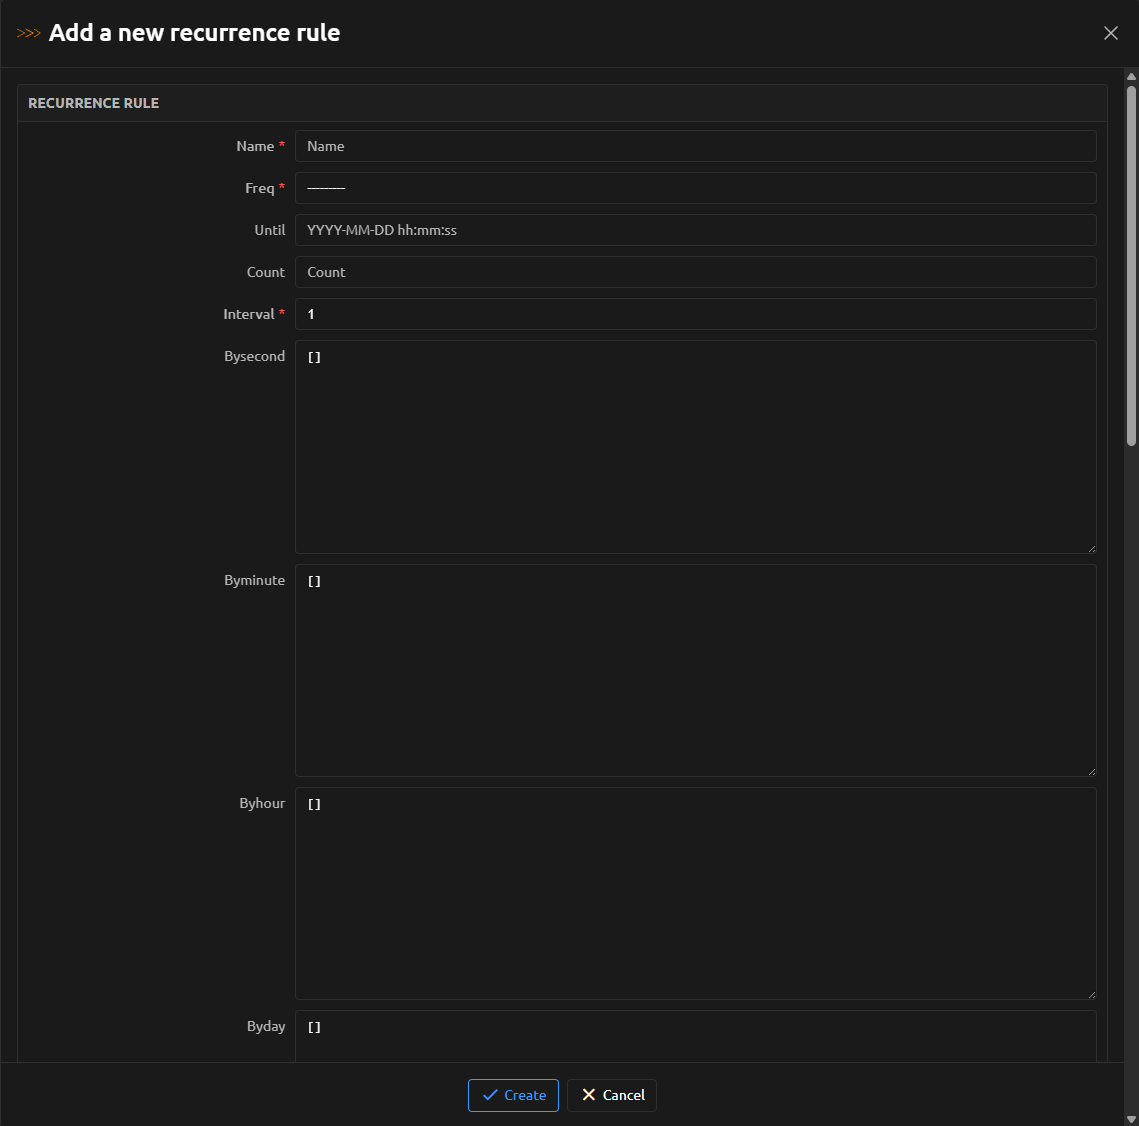The height and width of the screenshot is (1126, 1139).
Task: Click the 'Add a new recurrence rule' title
Action: [x=194, y=33]
